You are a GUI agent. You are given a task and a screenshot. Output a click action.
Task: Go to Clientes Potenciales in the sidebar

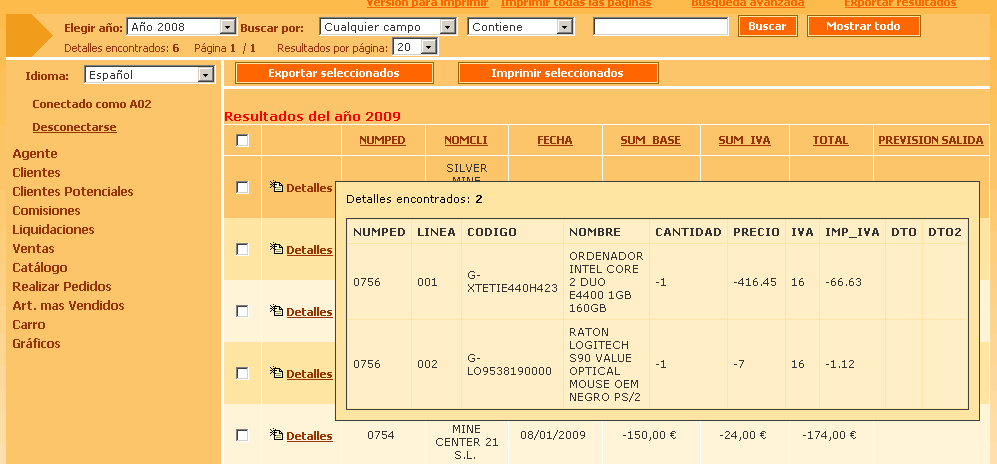coord(72,191)
